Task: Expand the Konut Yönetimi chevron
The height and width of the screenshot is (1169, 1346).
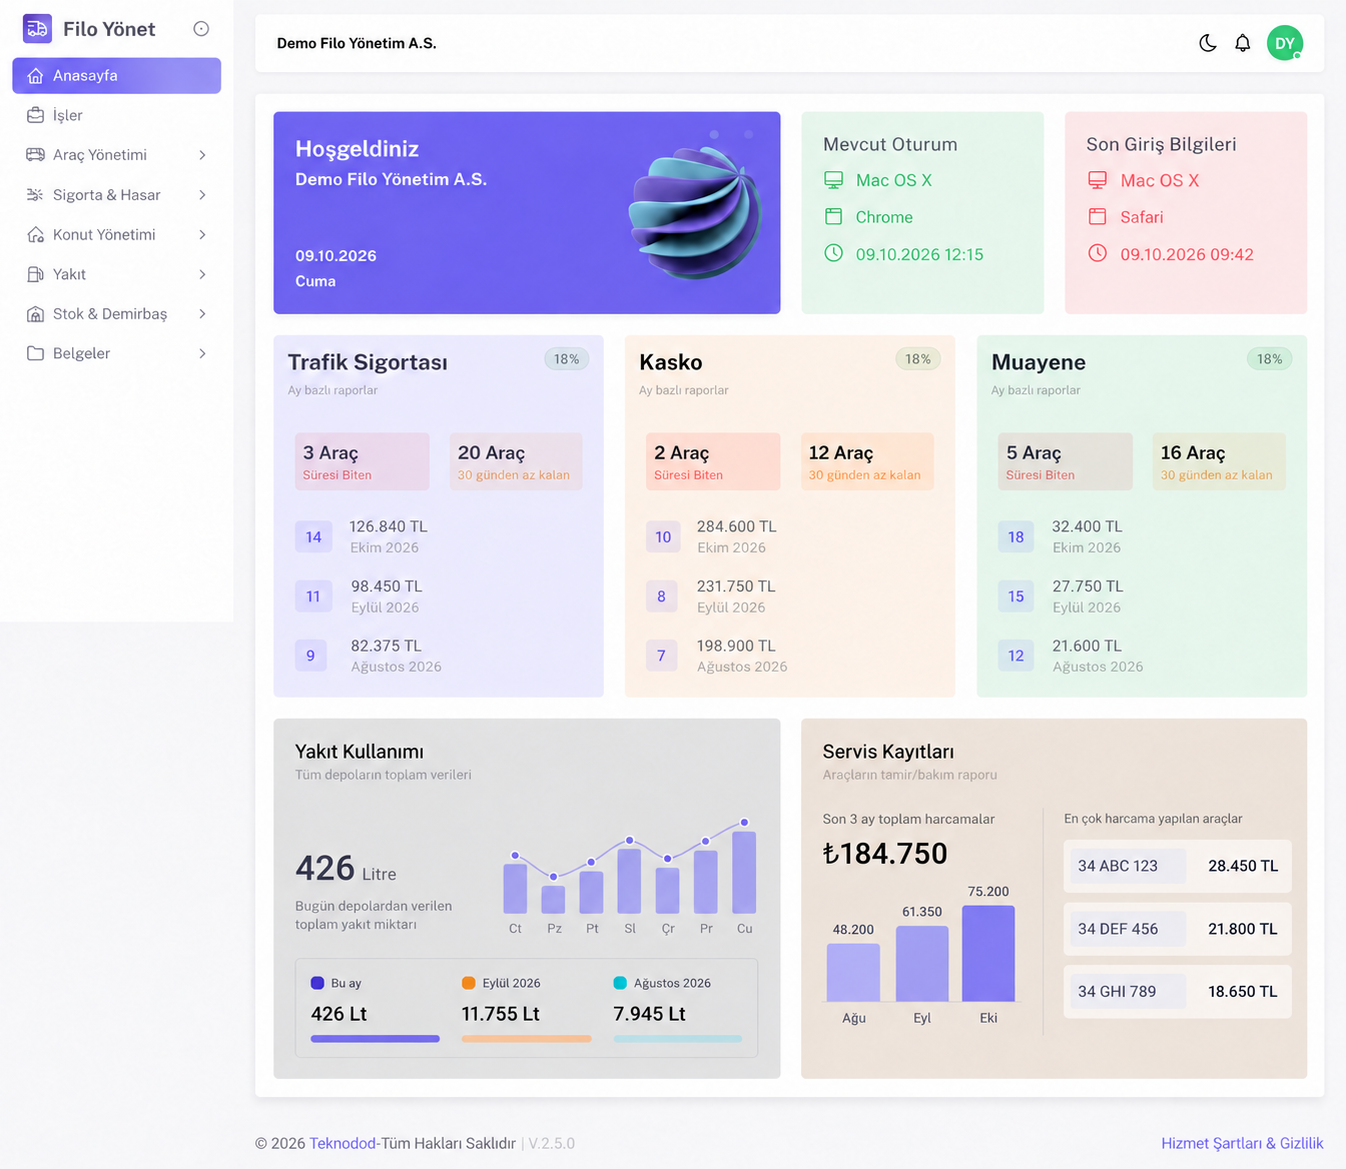Action: tap(202, 234)
